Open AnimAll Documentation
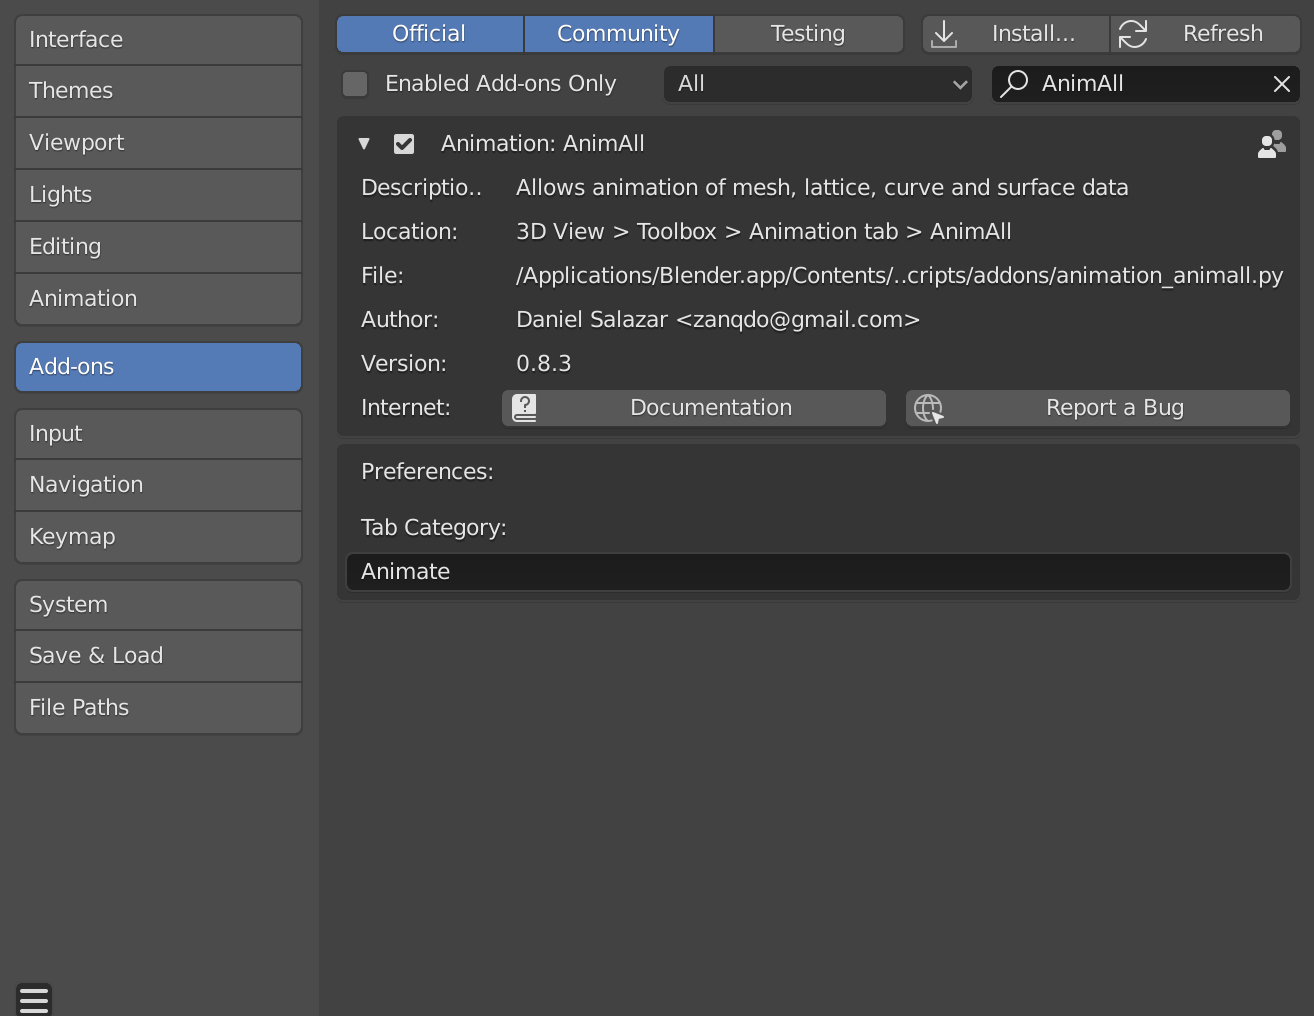Viewport: 1314px width, 1016px height. [x=694, y=408]
